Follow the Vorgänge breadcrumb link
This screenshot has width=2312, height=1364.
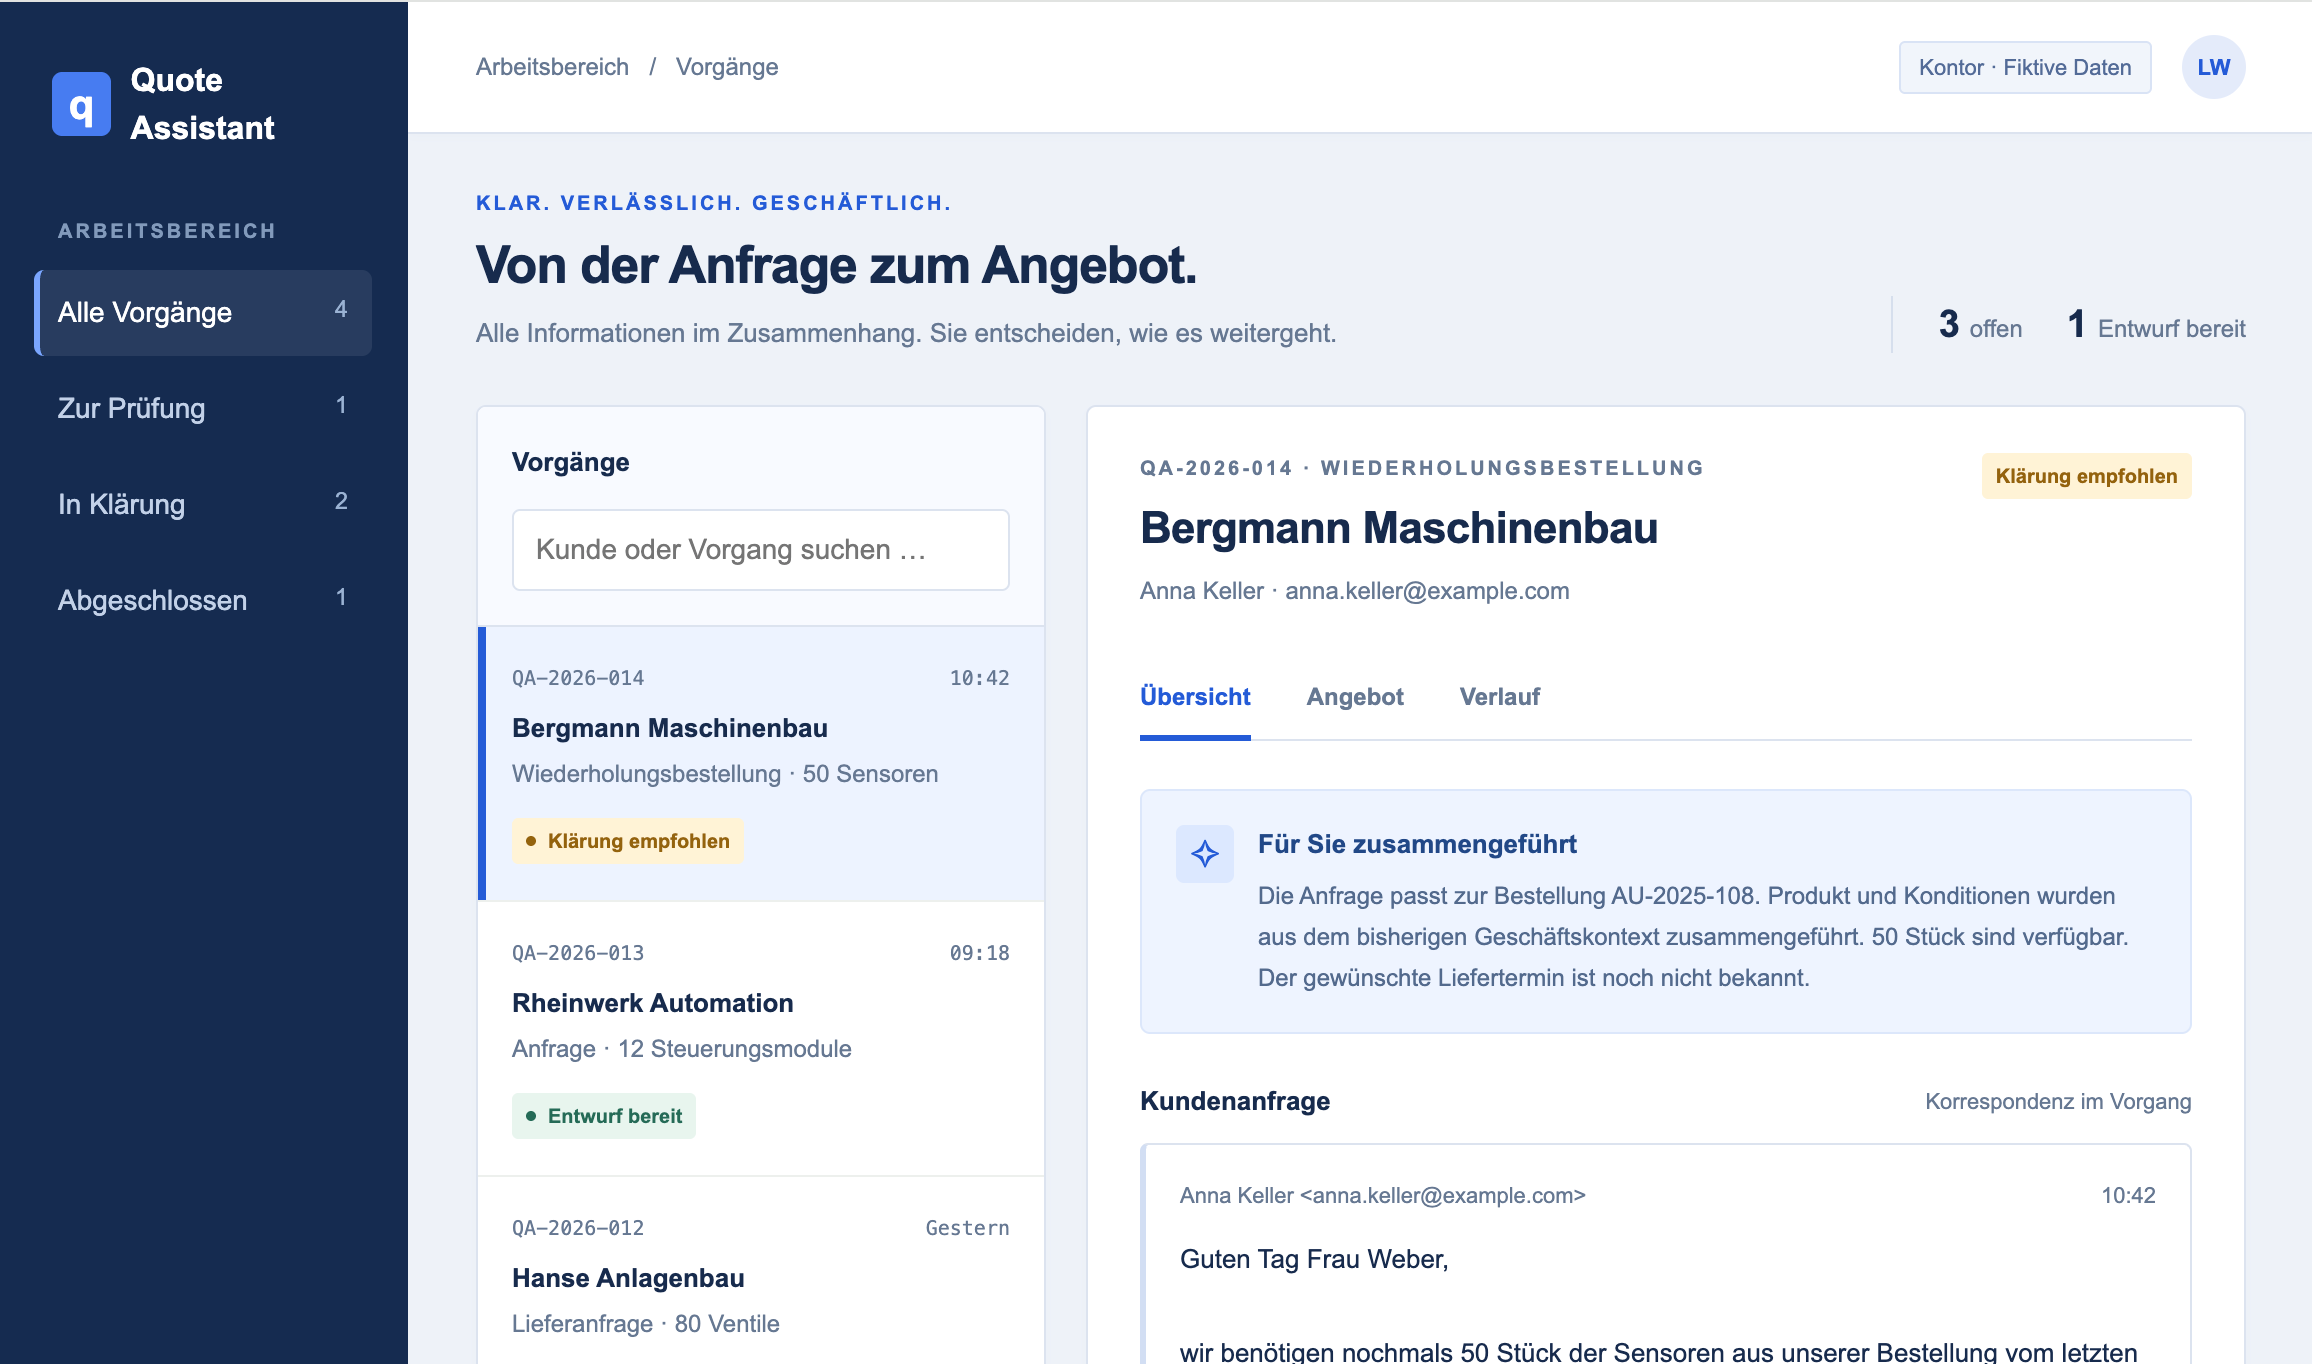click(x=727, y=67)
